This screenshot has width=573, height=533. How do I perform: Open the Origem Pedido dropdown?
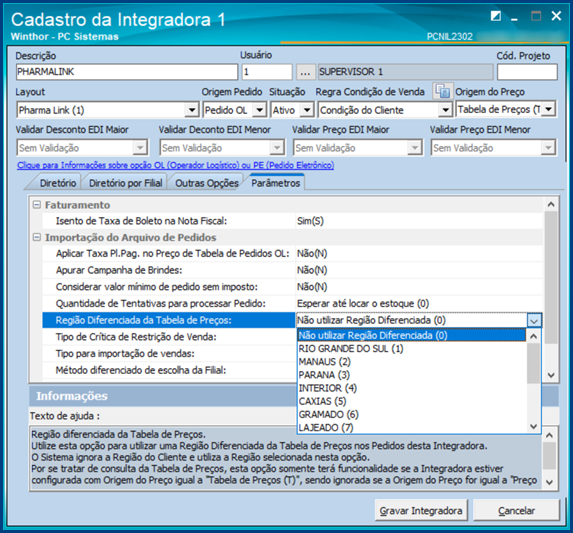click(259, 110)
